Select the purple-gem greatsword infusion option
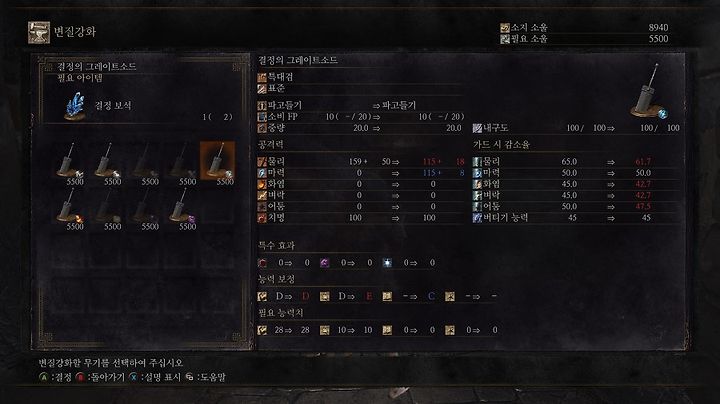Image resolution: width=720 pixels, height=404 pixels. 184,208
